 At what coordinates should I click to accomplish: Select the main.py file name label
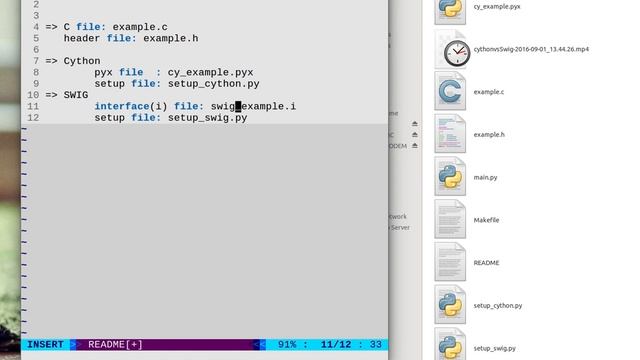pyautogui.click(x=485, y=177)
